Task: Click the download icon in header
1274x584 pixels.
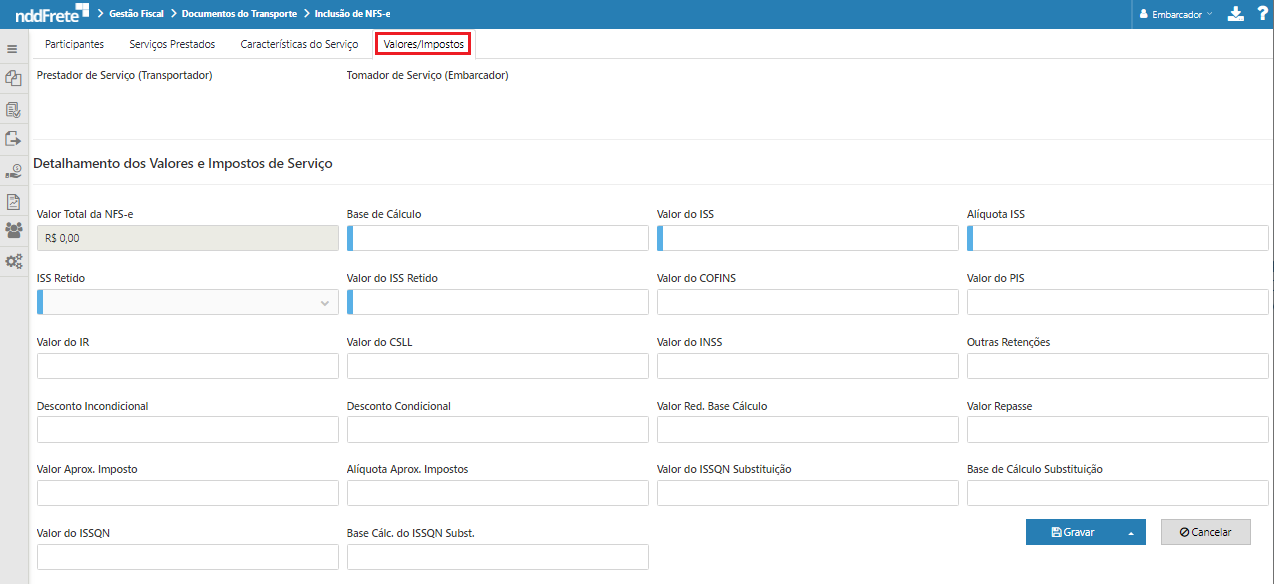Action: click(1235, 14)
